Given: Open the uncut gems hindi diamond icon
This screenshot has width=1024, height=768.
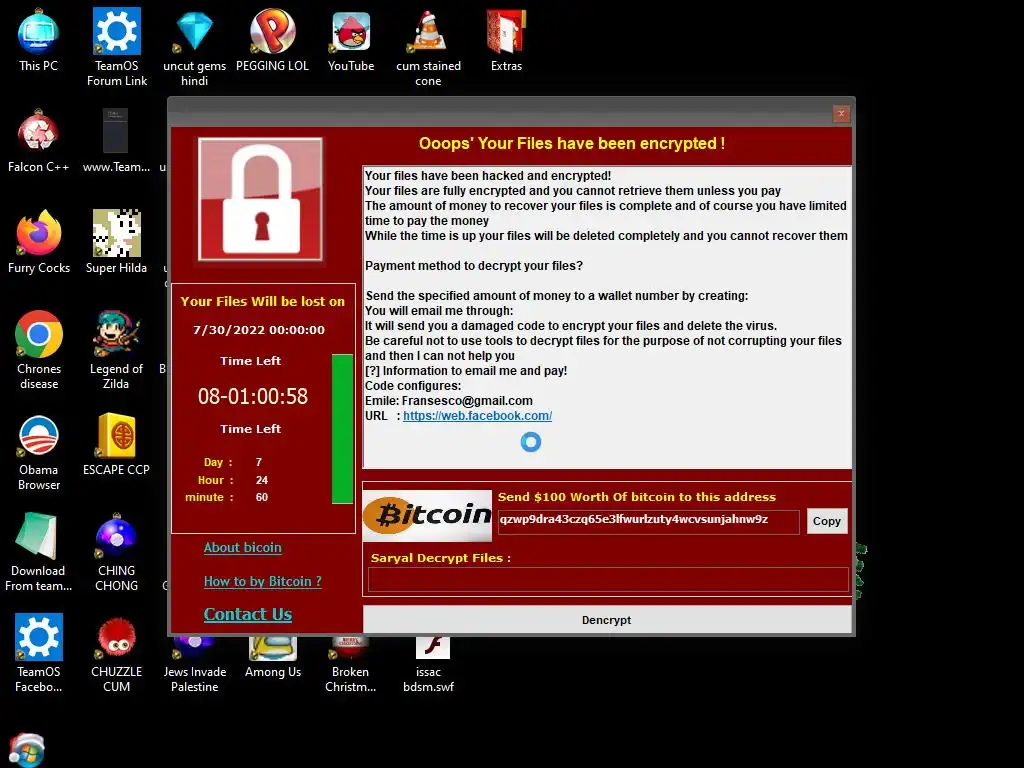Looking at the screenshot, I should 195,47.
